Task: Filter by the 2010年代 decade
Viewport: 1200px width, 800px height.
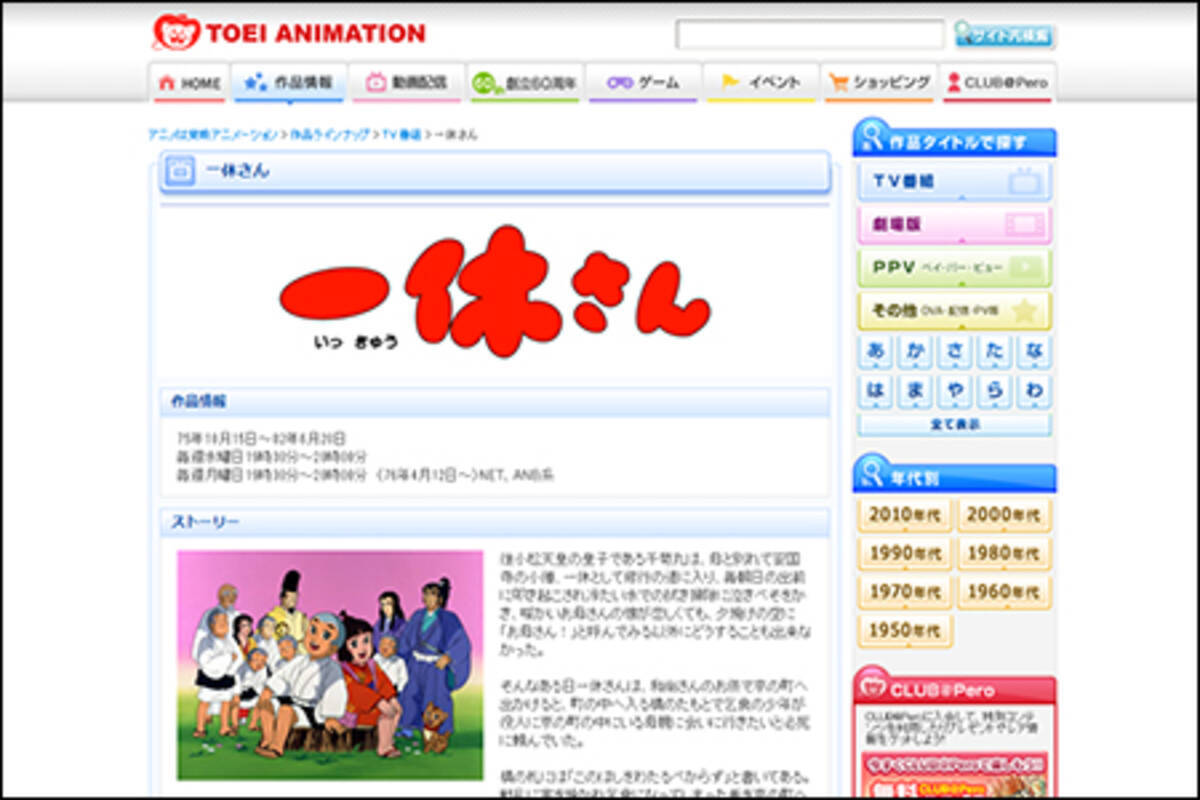Action: [x=904, y=514]
